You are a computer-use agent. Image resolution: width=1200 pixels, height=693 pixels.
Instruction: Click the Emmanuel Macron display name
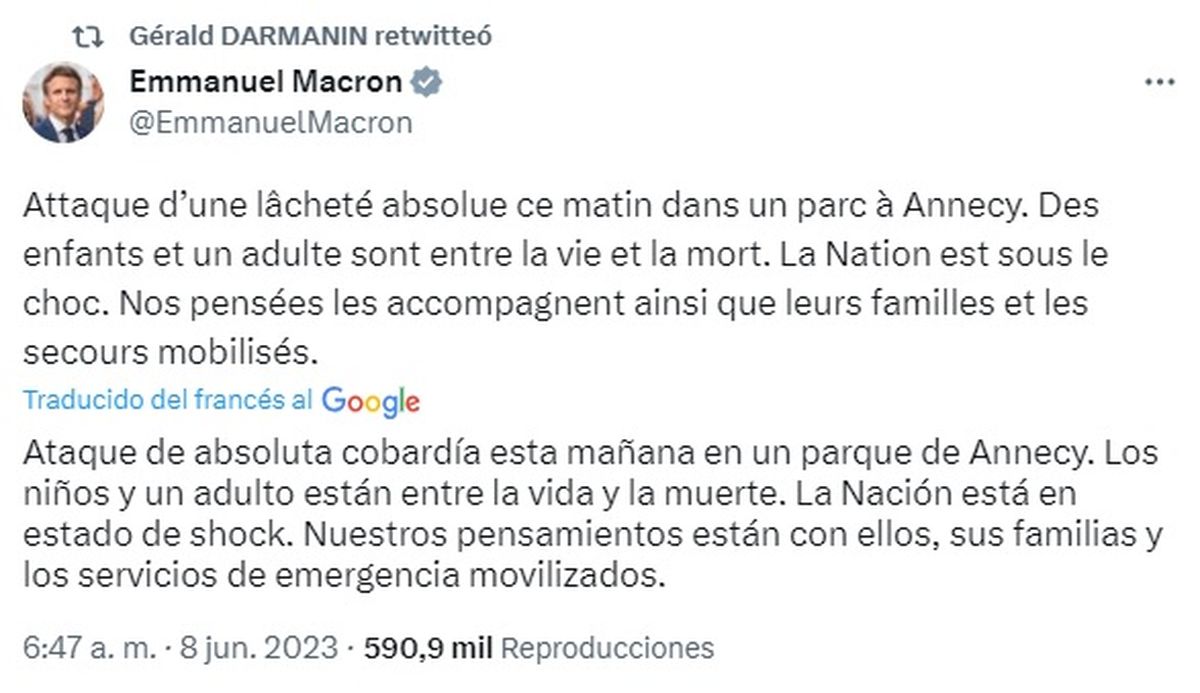pyautogui.click(x=266, y=82)
